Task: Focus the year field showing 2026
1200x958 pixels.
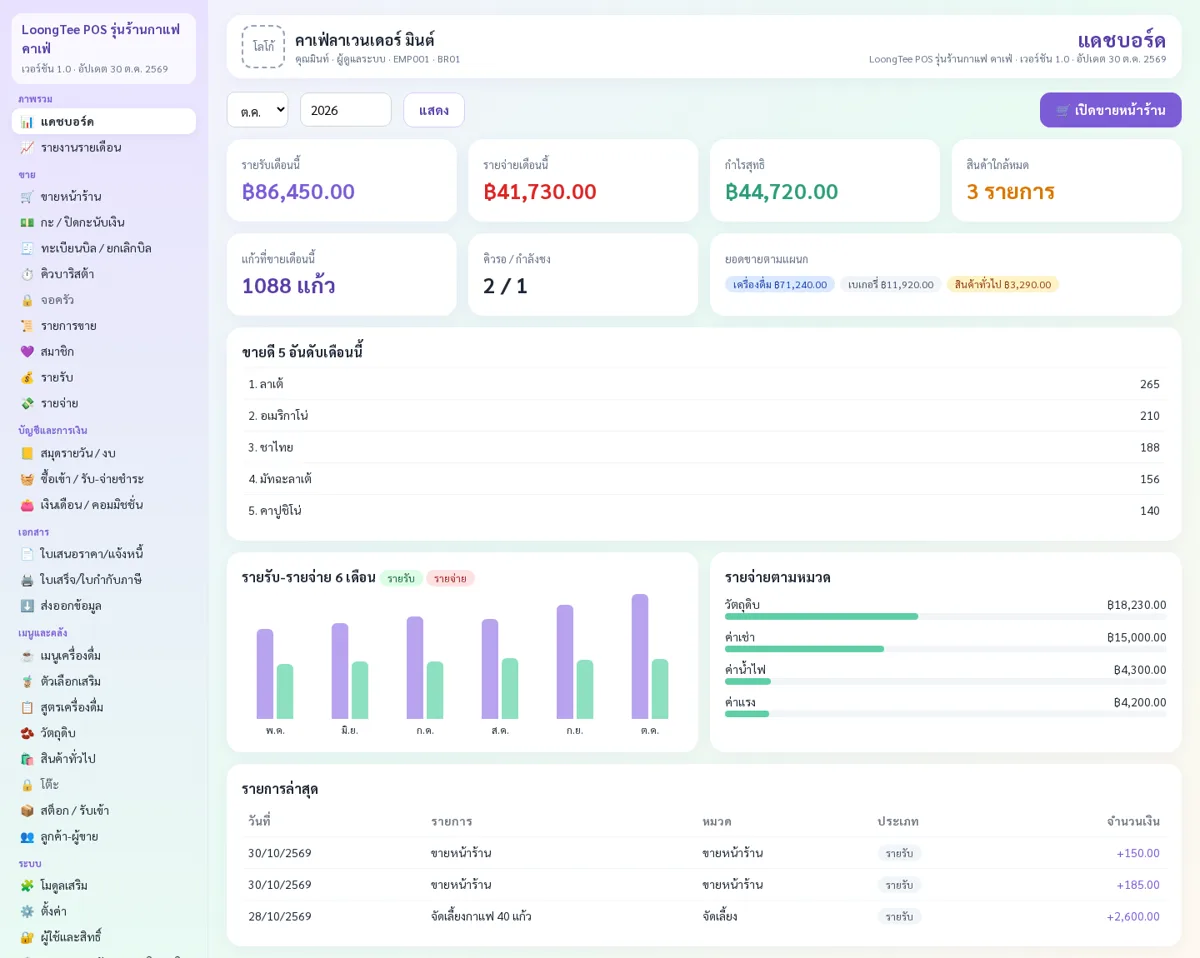Action: [346, 110]
